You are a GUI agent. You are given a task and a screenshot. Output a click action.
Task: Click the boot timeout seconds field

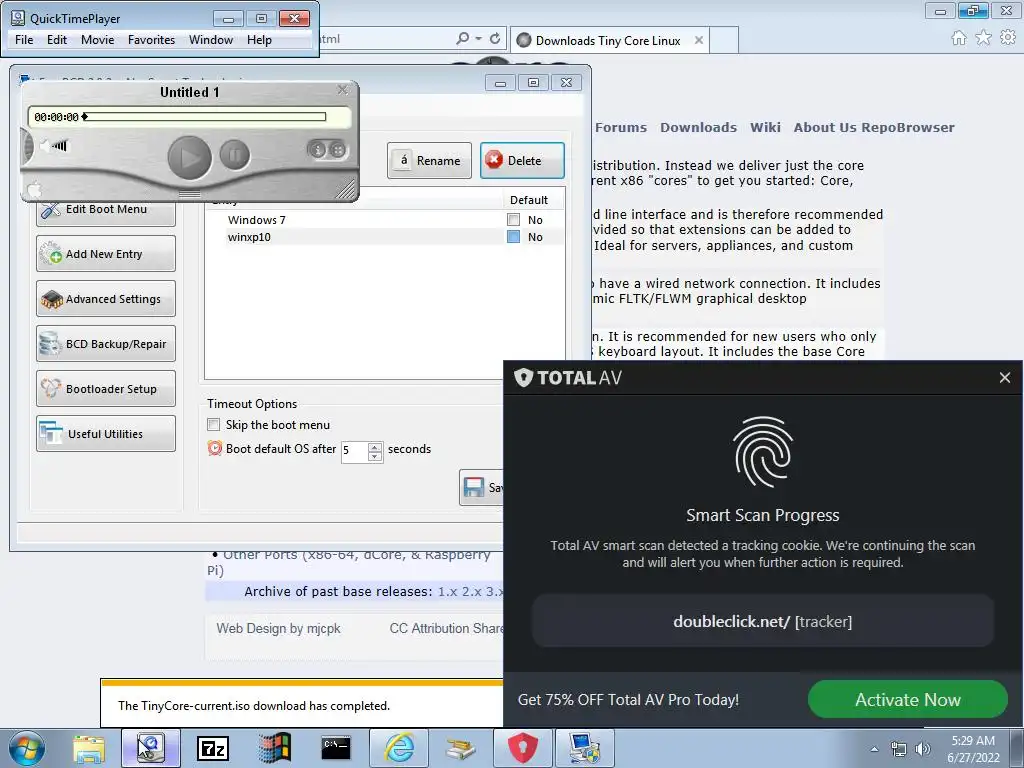[x=354, y=451]
